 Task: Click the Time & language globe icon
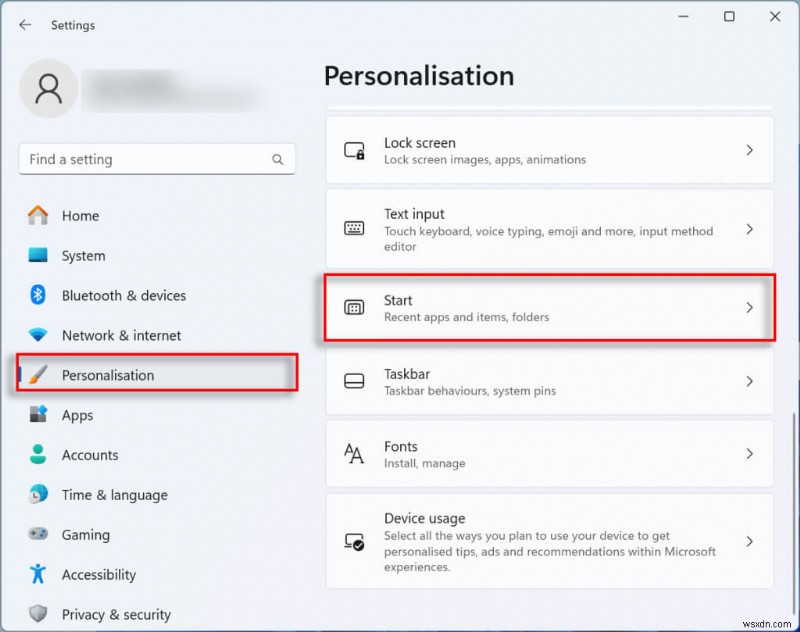coord(38,494)
